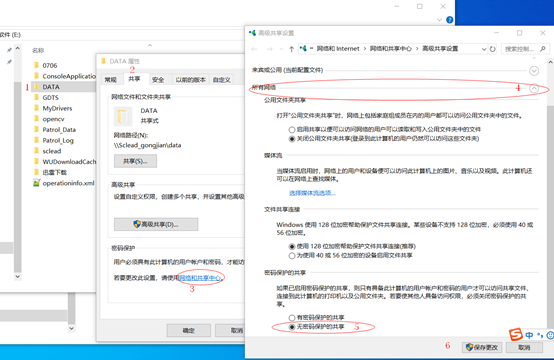554x360 pixels.
Task: Select 40 or 56-bit encryption radio option
Action: pos(292,255)
